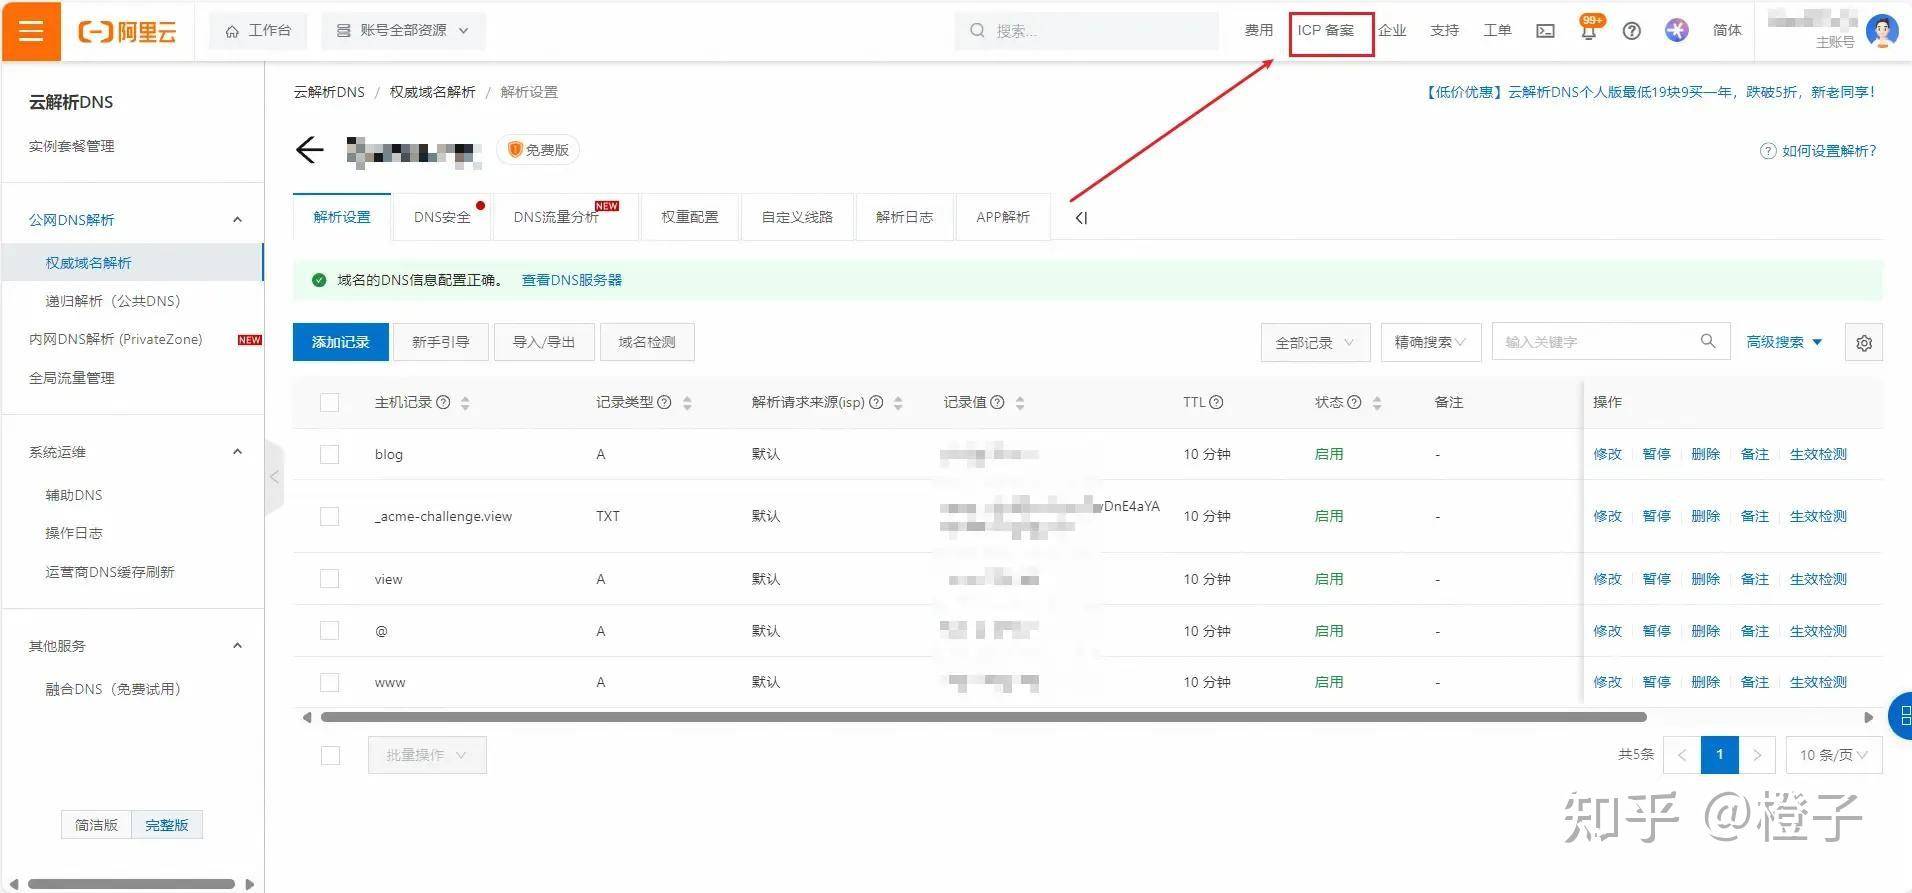Collapse 系统运维 section
Screen dimensions: 1912x893
(x=237, y=452)
